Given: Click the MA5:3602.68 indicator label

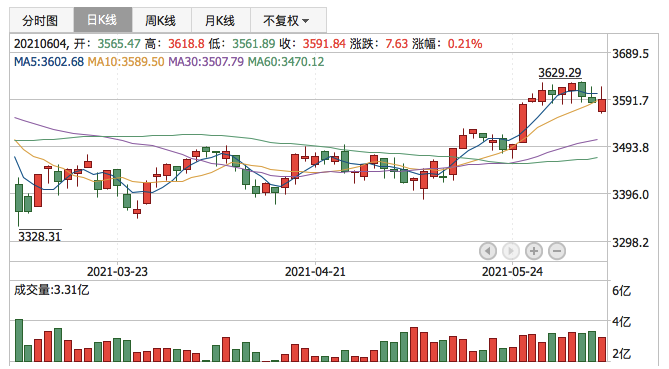Looking at the screenshot, I should point(49,62).
